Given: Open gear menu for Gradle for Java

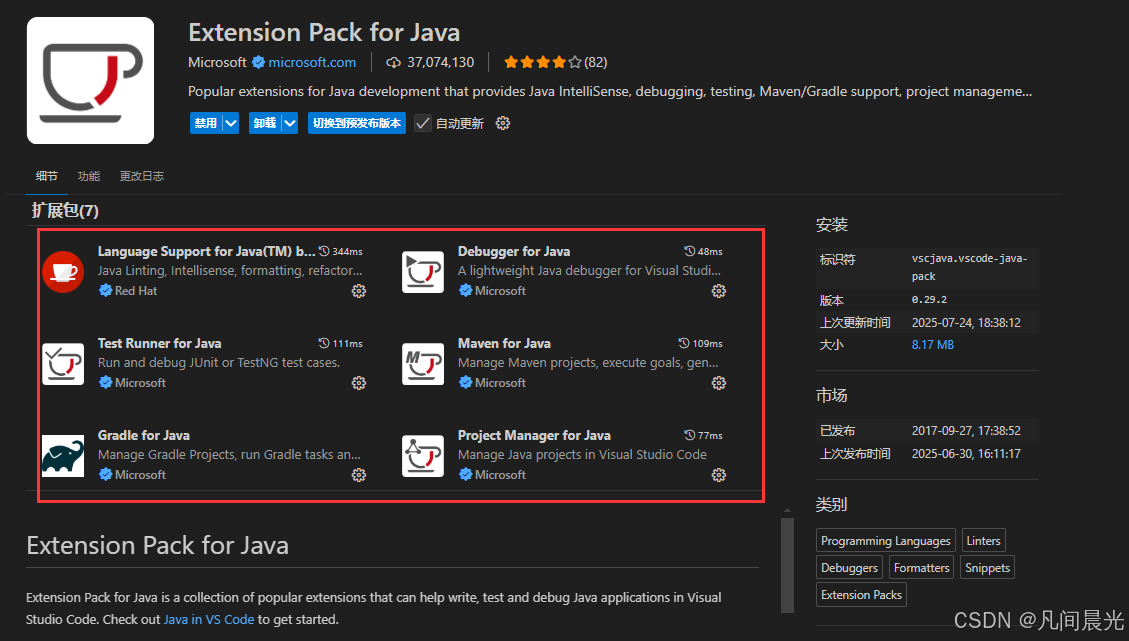Looking at the screenshot, I should point(359,475).
